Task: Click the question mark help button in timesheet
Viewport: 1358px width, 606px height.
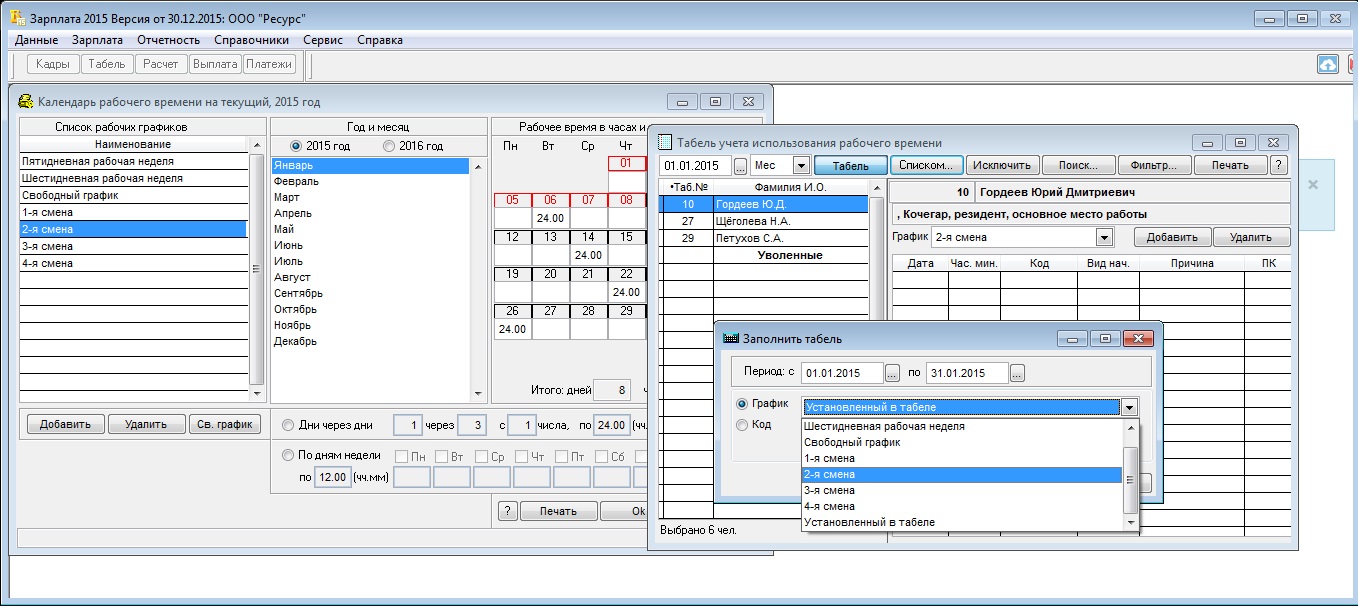Action: pos(1278,166)
